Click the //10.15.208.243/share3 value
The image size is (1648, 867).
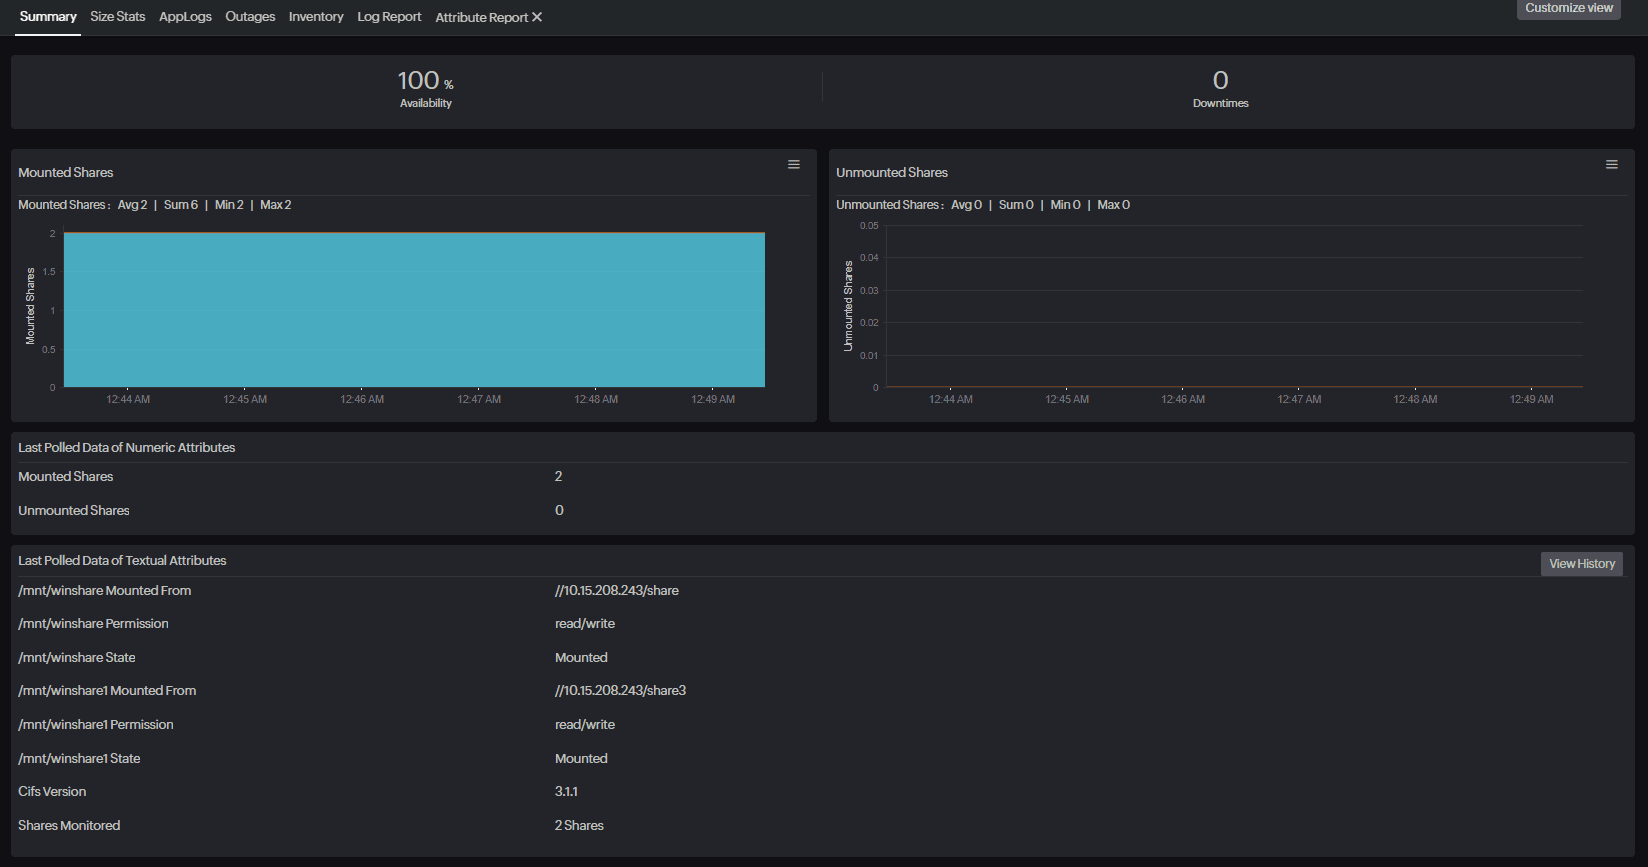coord(621,691)
